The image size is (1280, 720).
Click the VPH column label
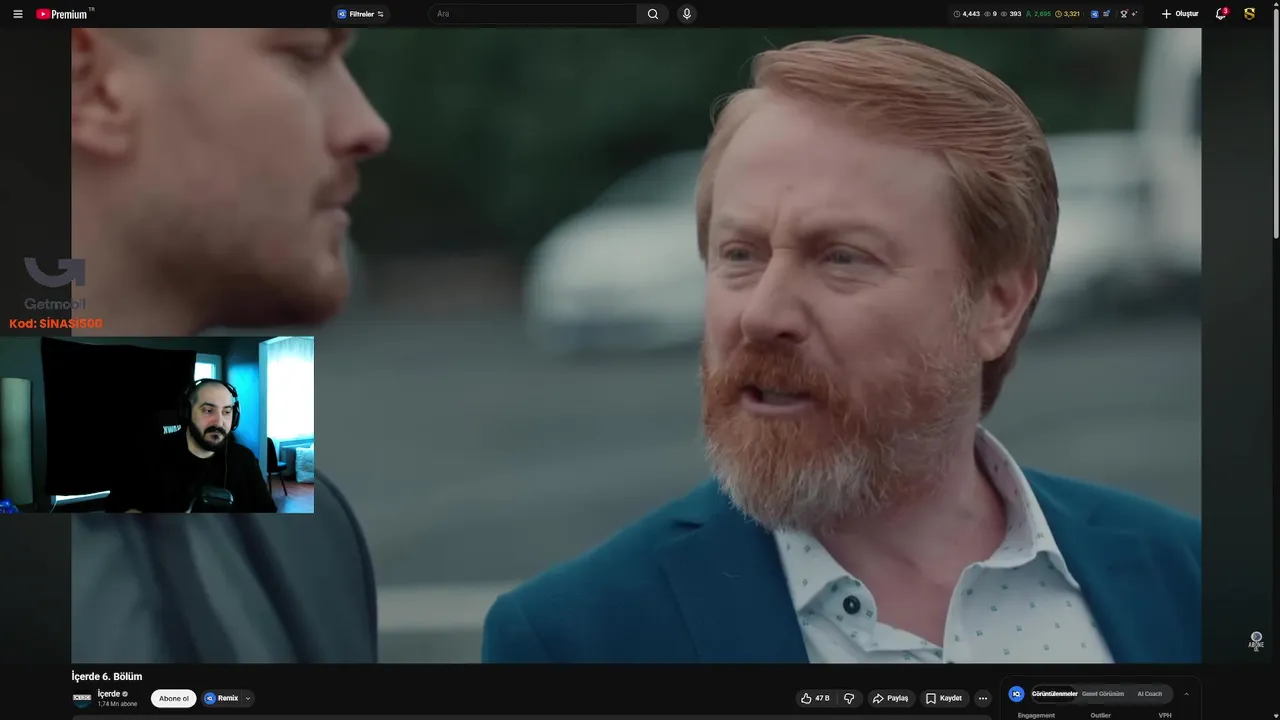(1165, 715)
